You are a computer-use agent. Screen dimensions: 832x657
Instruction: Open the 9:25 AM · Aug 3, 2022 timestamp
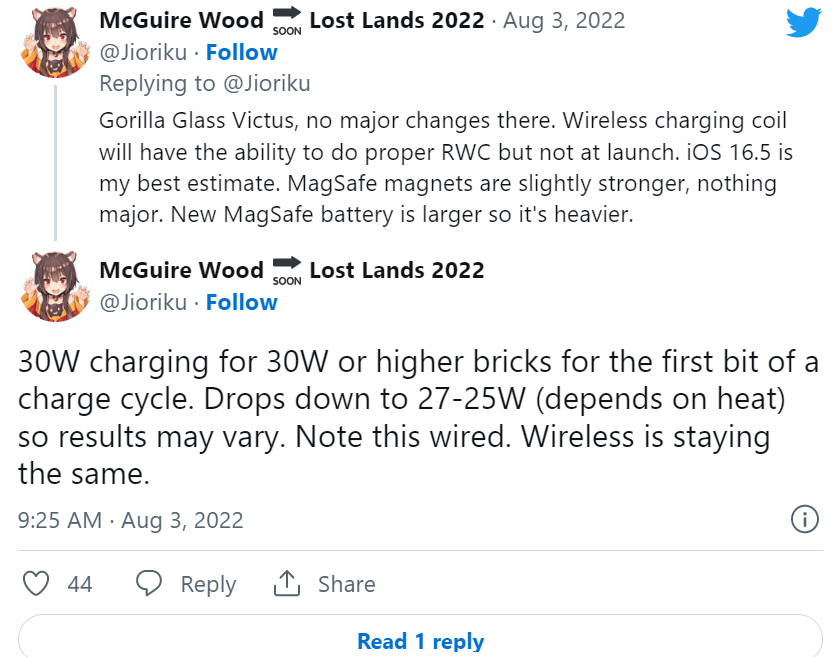(131, 521)
